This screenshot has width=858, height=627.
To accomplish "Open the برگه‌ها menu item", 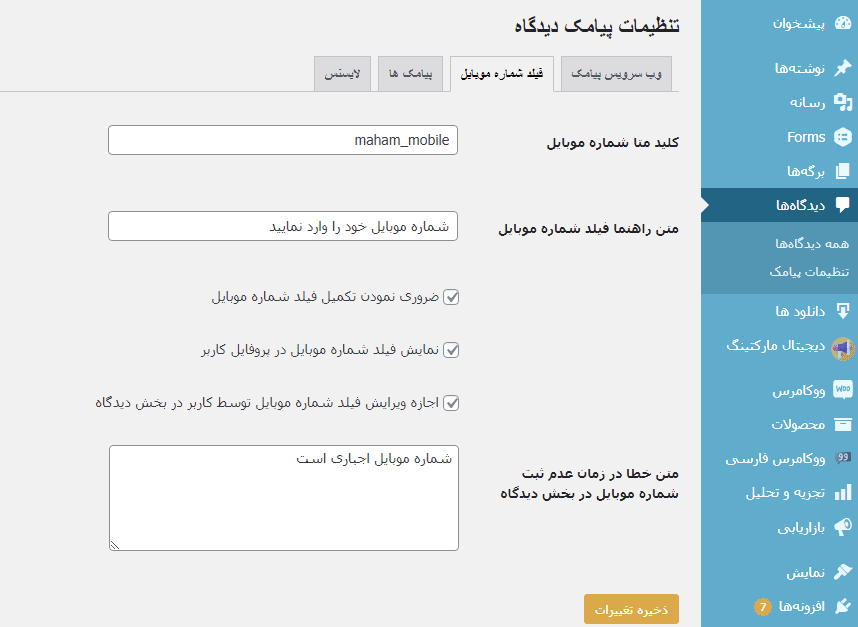I will (x=779, y=171).
